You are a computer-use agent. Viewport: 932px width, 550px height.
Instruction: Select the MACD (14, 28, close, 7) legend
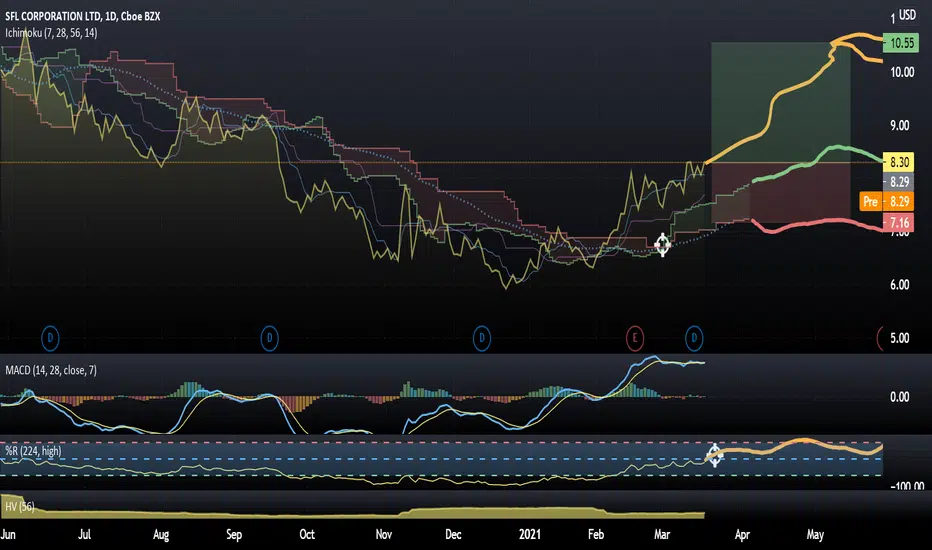pos(51,370)
